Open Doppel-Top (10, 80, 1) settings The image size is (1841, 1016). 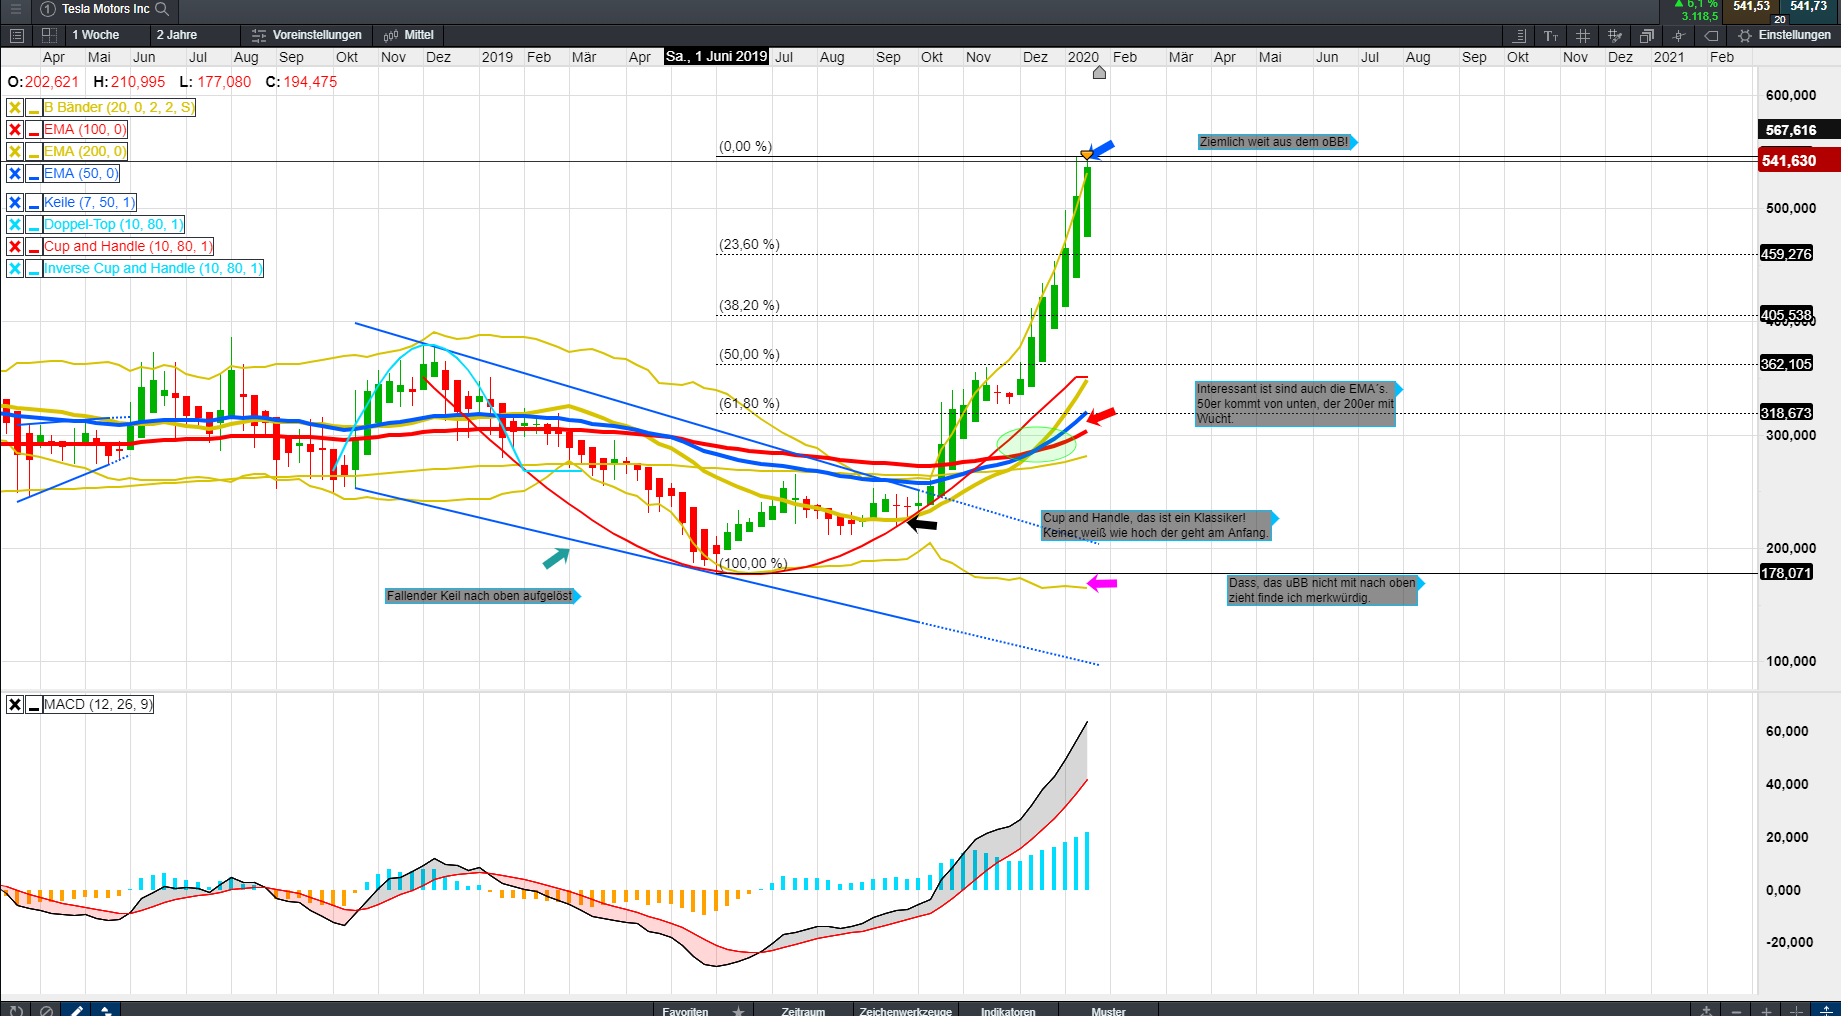pos(114,224)
